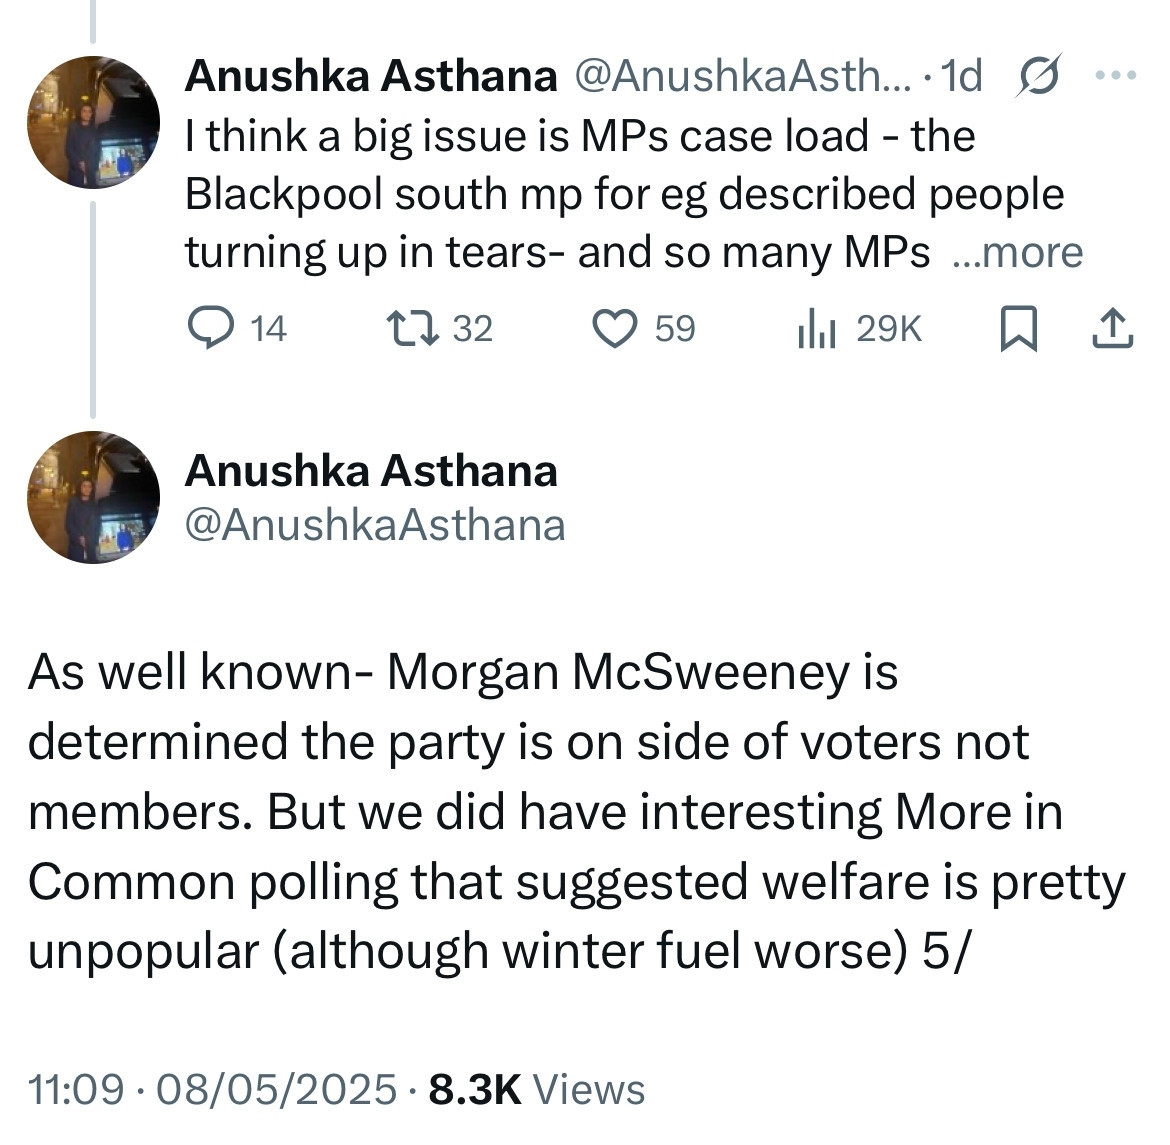The height and width of the screenshot is (1145, 1170).
Task: Select the Anushka Asthana name above the main tweet
Action: [371, 471]
